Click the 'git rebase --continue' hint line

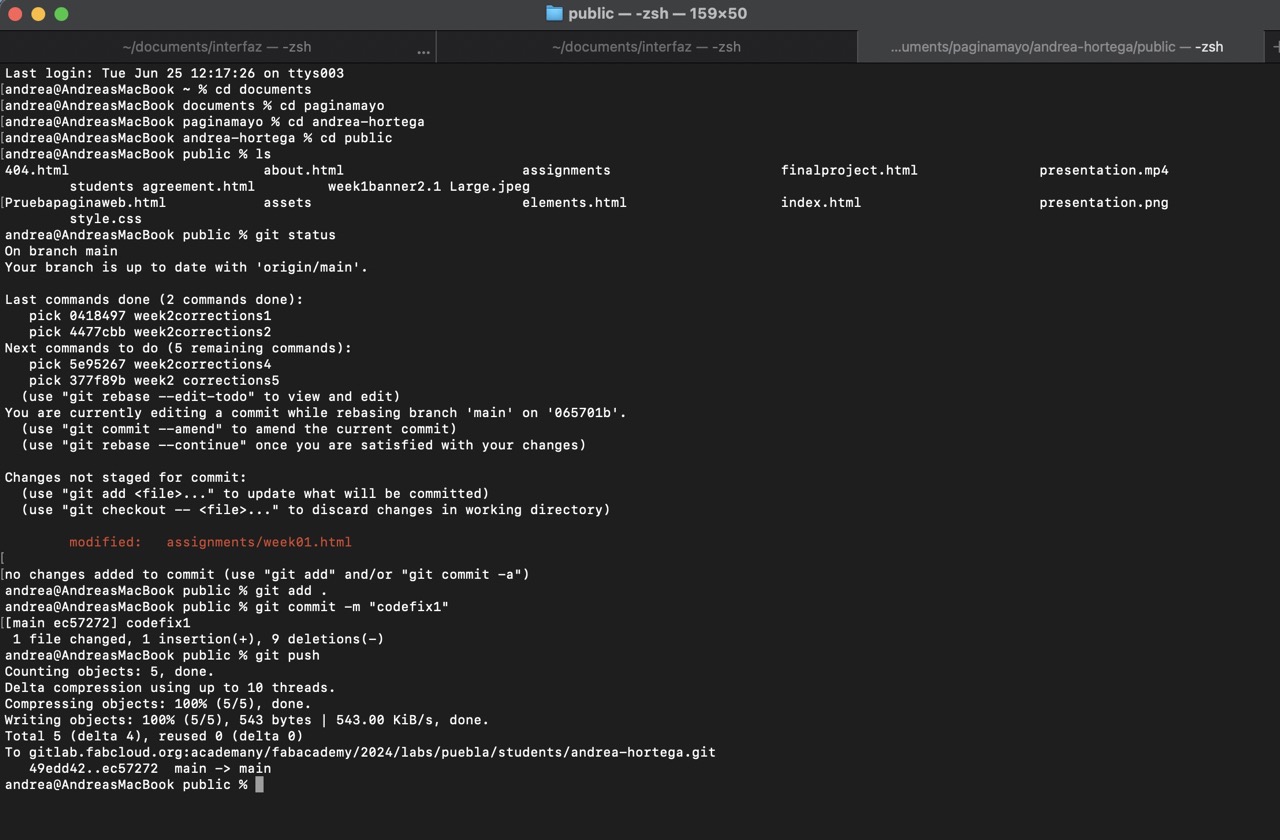(304, 445)
